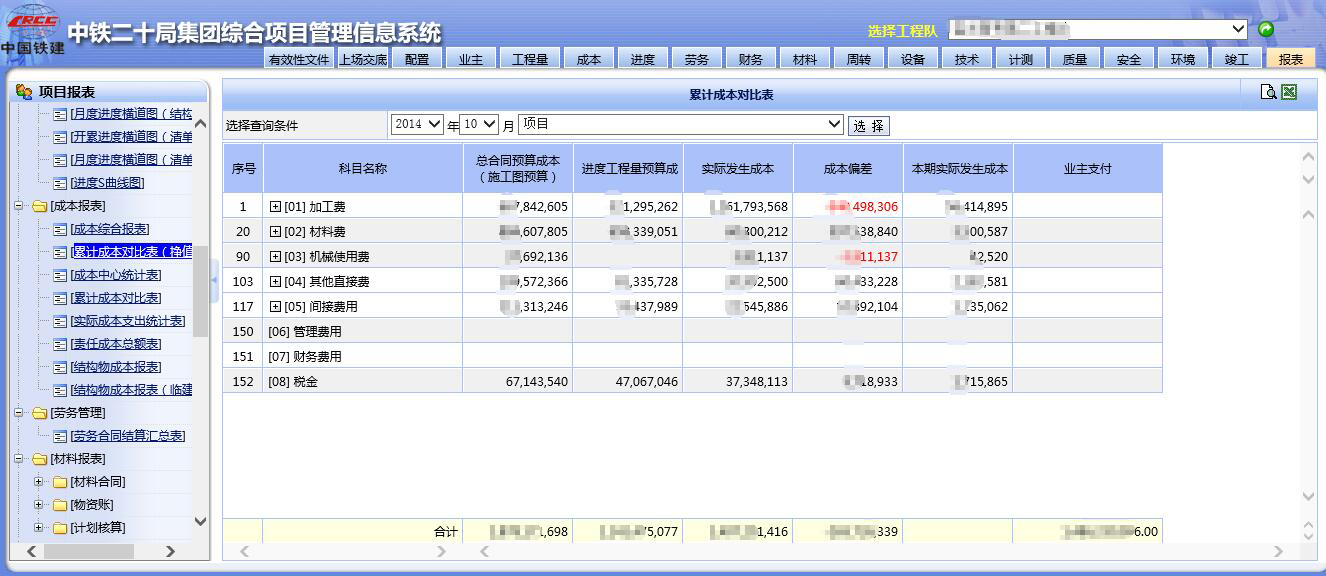Viewport: 1326px width, 576px height.
Task: Switch to the 上场交底 tab
Action: tap(363, 59)
